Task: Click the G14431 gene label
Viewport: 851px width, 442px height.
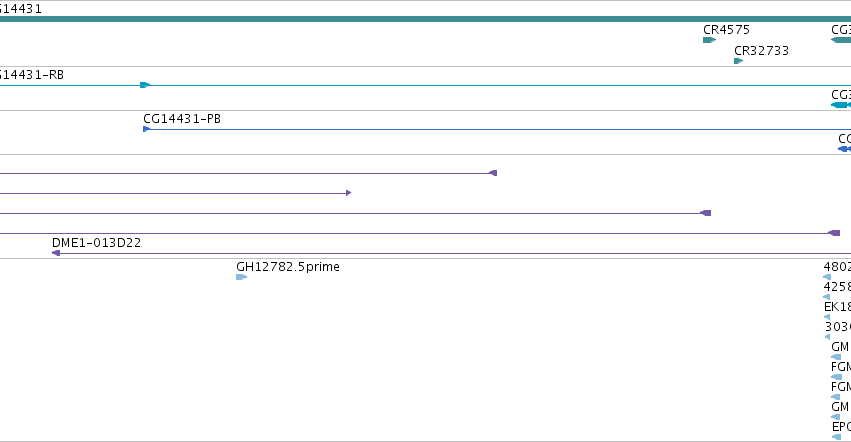Action: pos(21,9)
